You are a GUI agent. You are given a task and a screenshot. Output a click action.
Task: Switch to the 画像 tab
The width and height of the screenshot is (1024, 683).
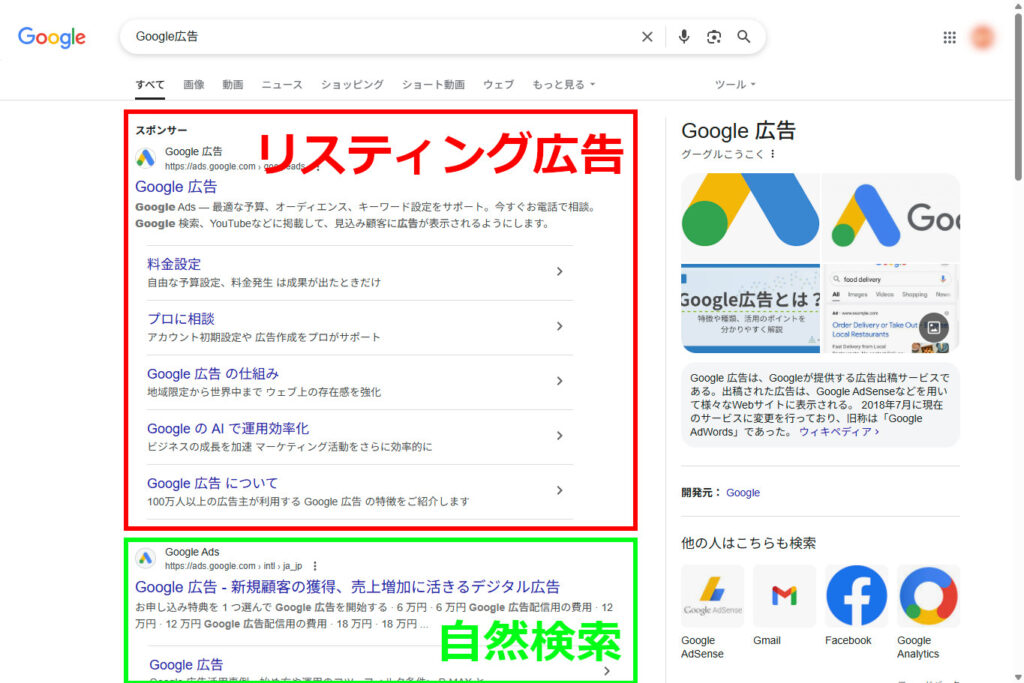[193, 85]
